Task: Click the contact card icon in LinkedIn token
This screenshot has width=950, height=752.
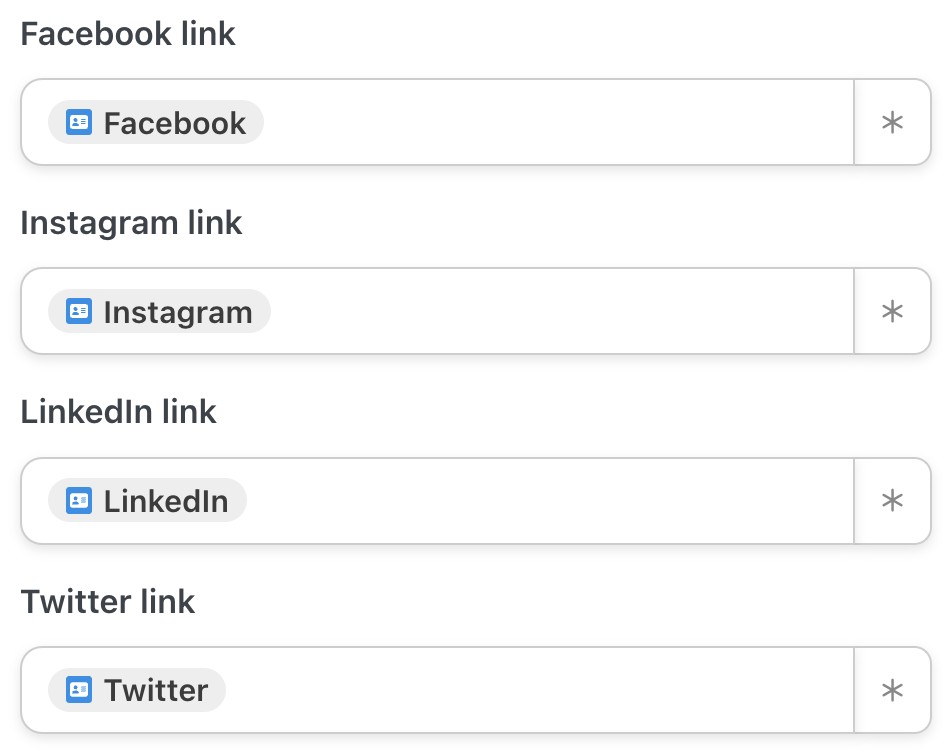Action: (x=79, y=501)
